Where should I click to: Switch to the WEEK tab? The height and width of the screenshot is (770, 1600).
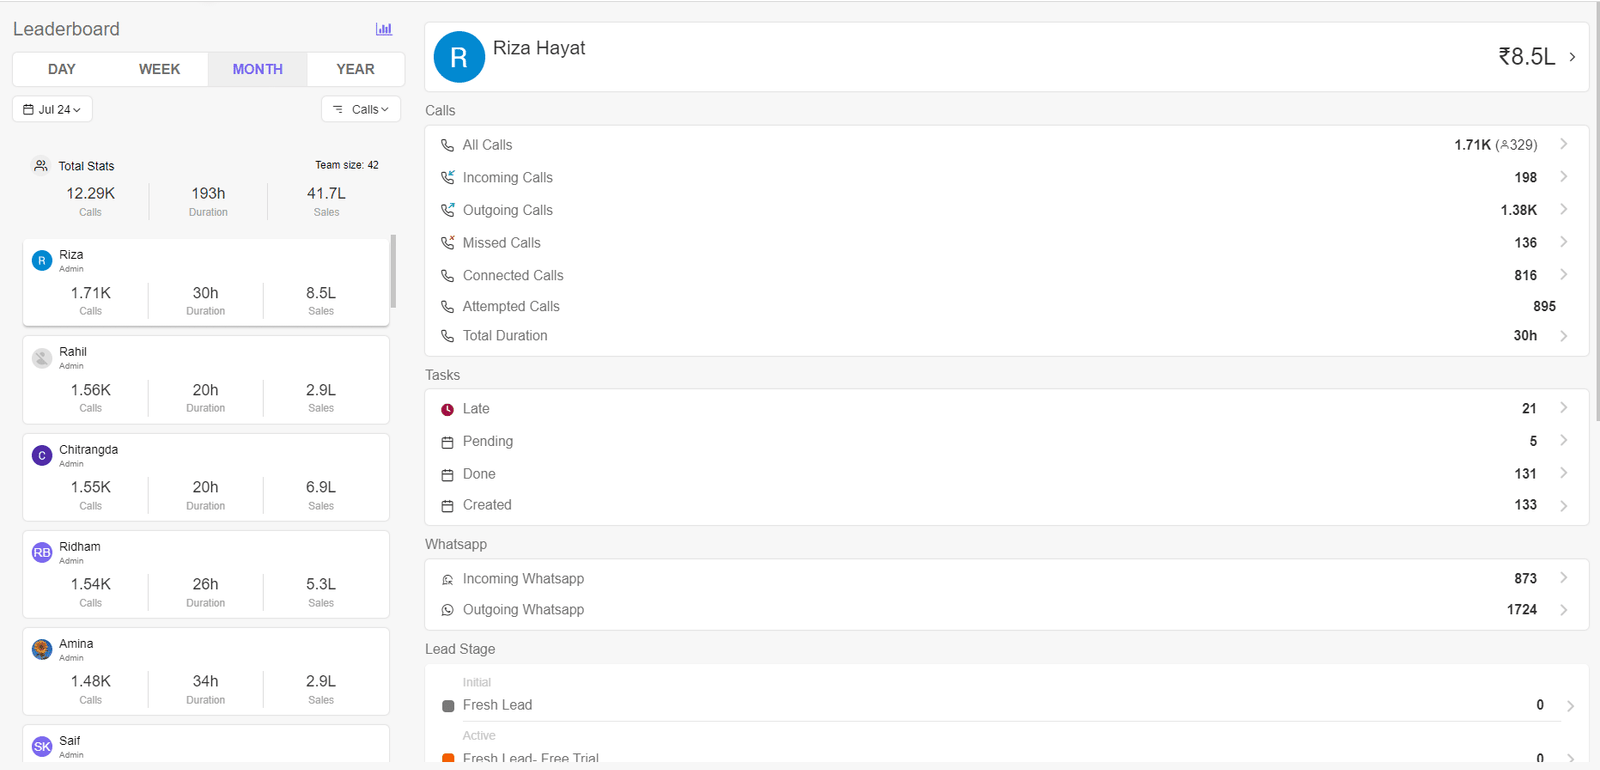(159, 69)
